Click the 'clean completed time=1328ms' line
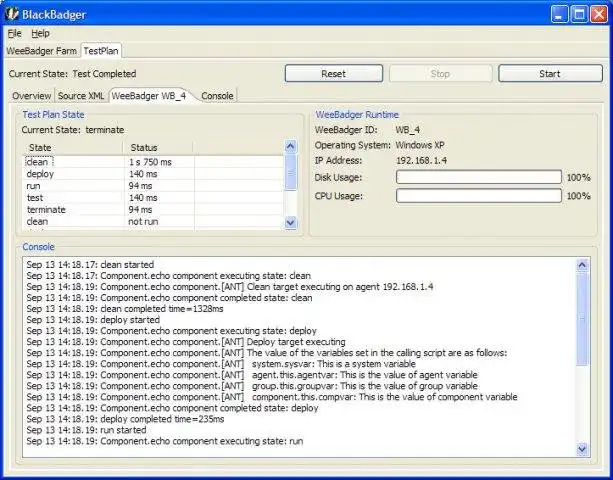This screenshot has height=480, width=613. click(x=125, y=309)
